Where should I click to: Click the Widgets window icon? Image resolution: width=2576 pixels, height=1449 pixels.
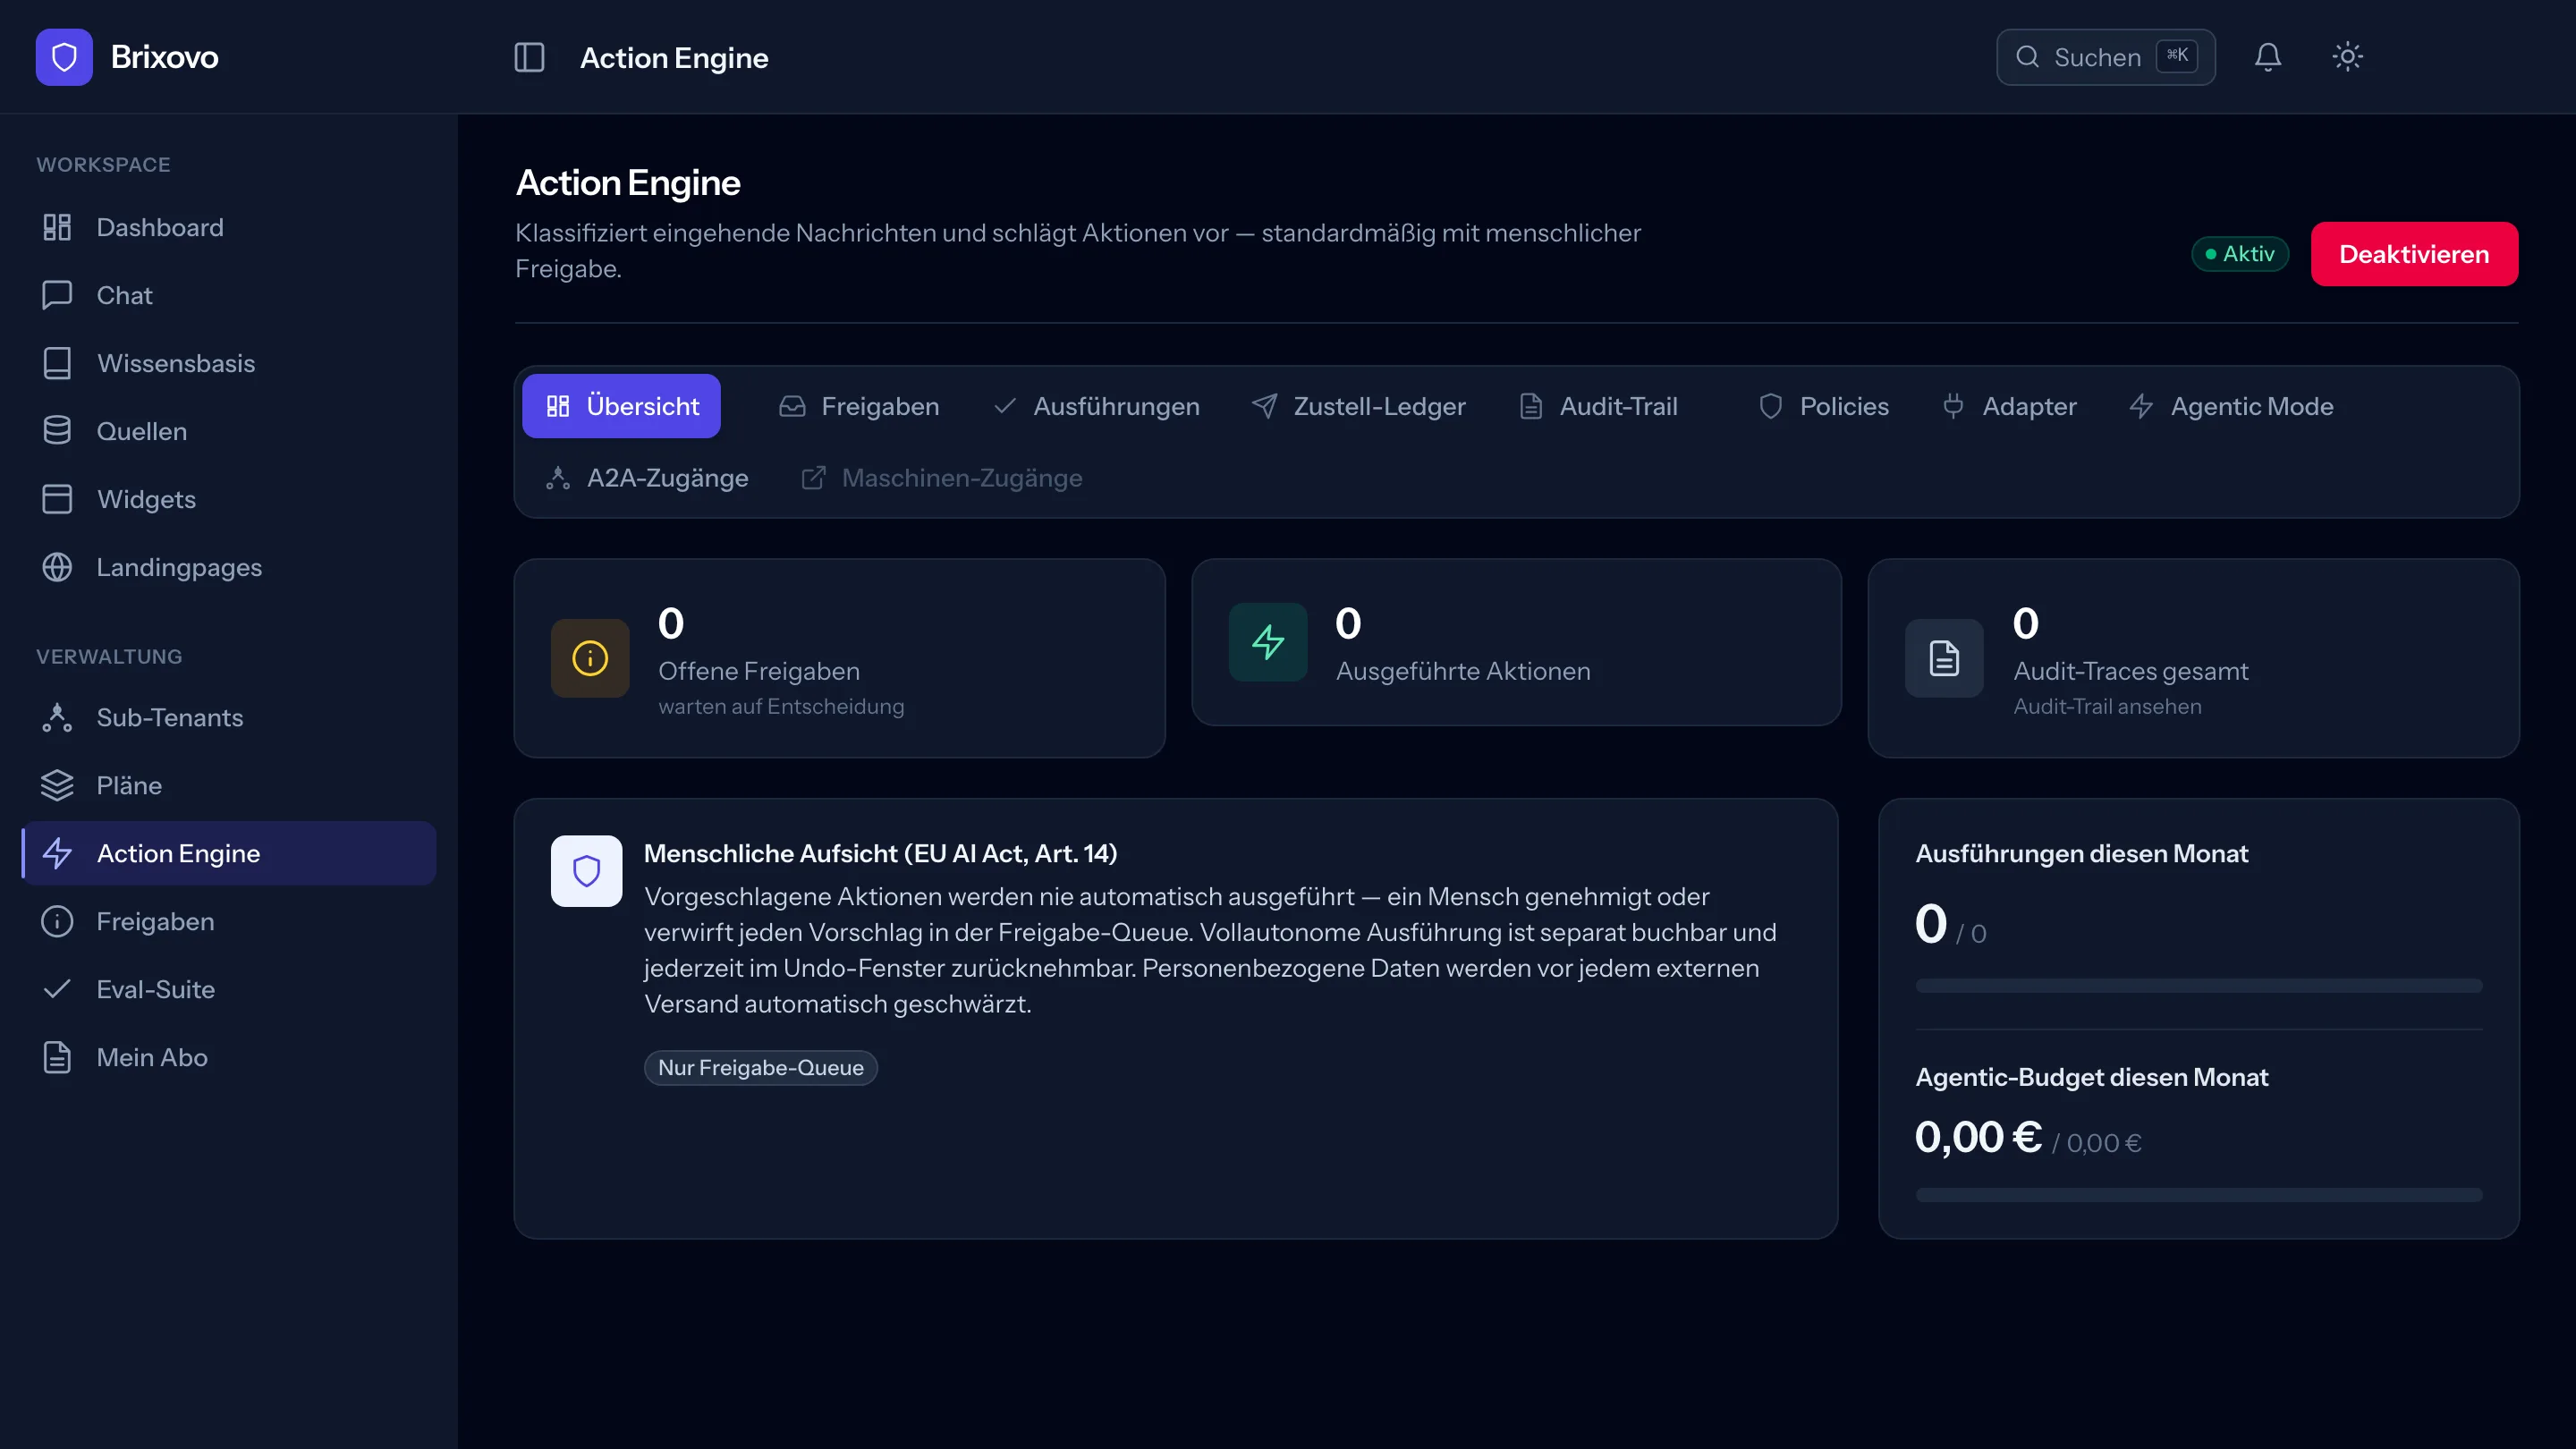[57, 499]
